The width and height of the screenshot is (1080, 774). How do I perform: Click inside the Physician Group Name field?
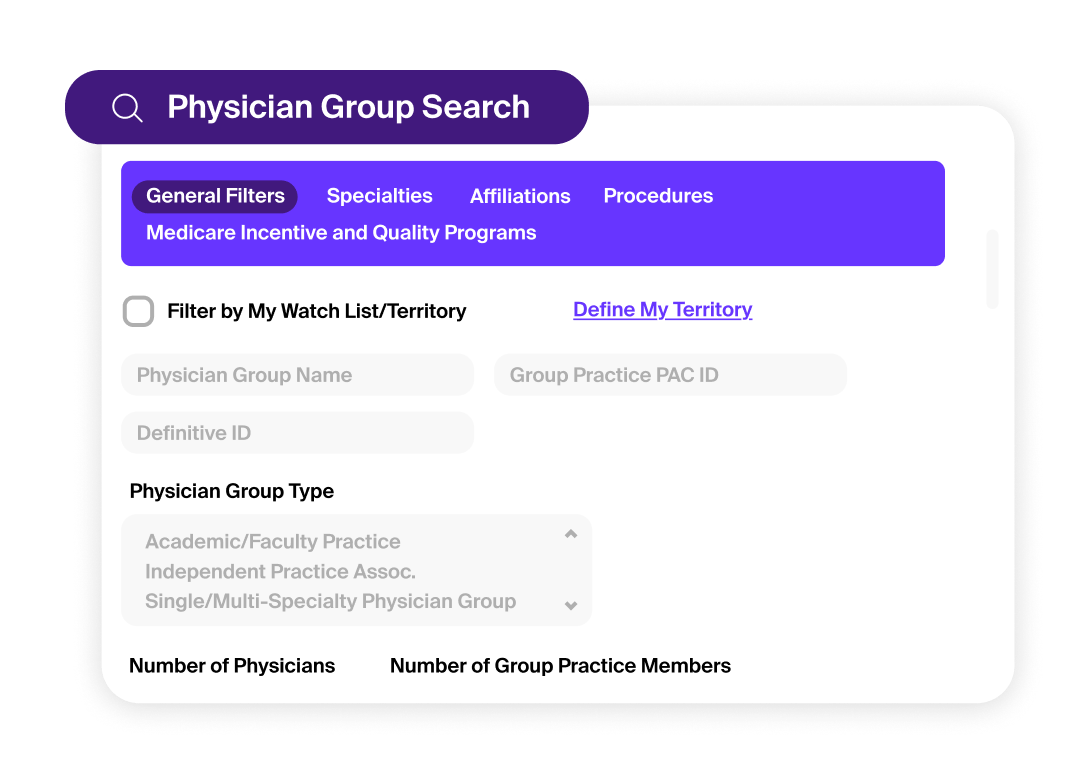[x=297, y=375]
